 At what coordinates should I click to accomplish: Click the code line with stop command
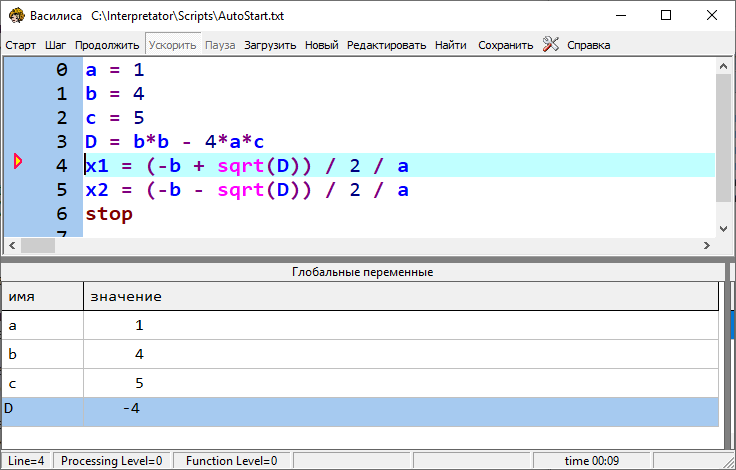[109, 214]
